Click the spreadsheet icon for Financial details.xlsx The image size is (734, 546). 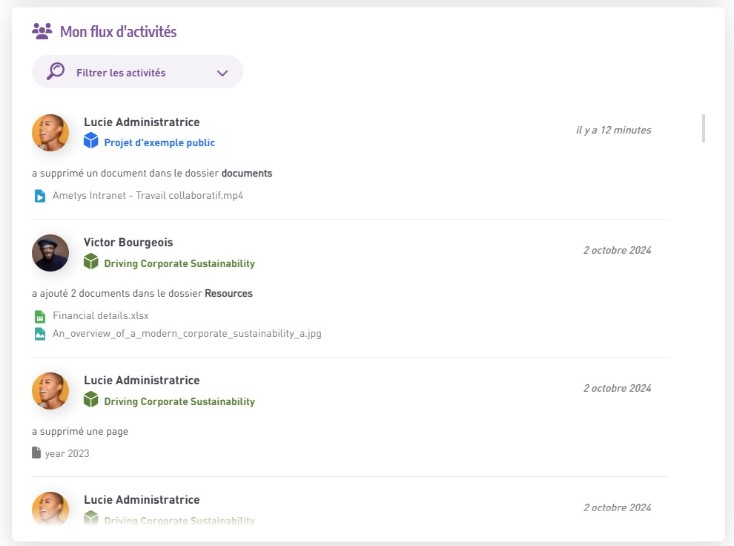pyautogui.click(x=40, y=316)
